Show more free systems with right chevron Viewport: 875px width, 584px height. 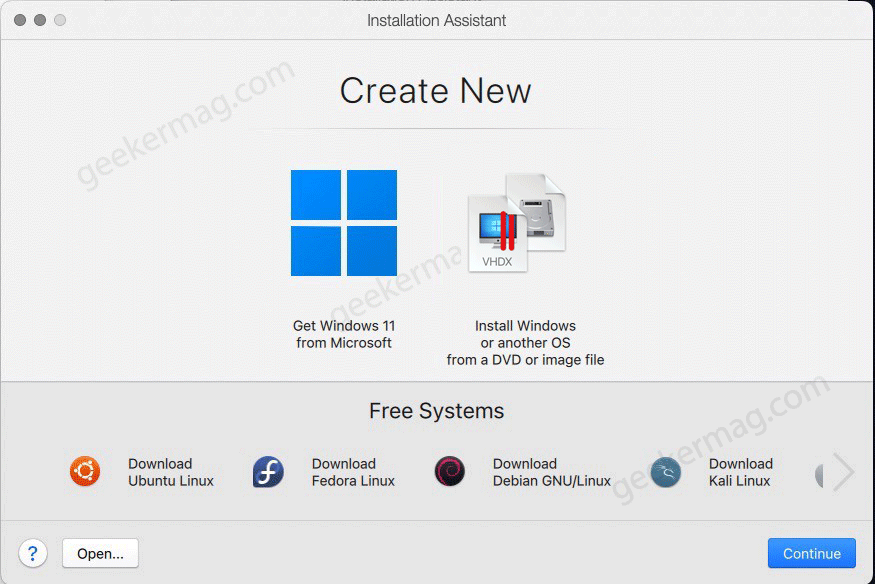pos(843,472)
